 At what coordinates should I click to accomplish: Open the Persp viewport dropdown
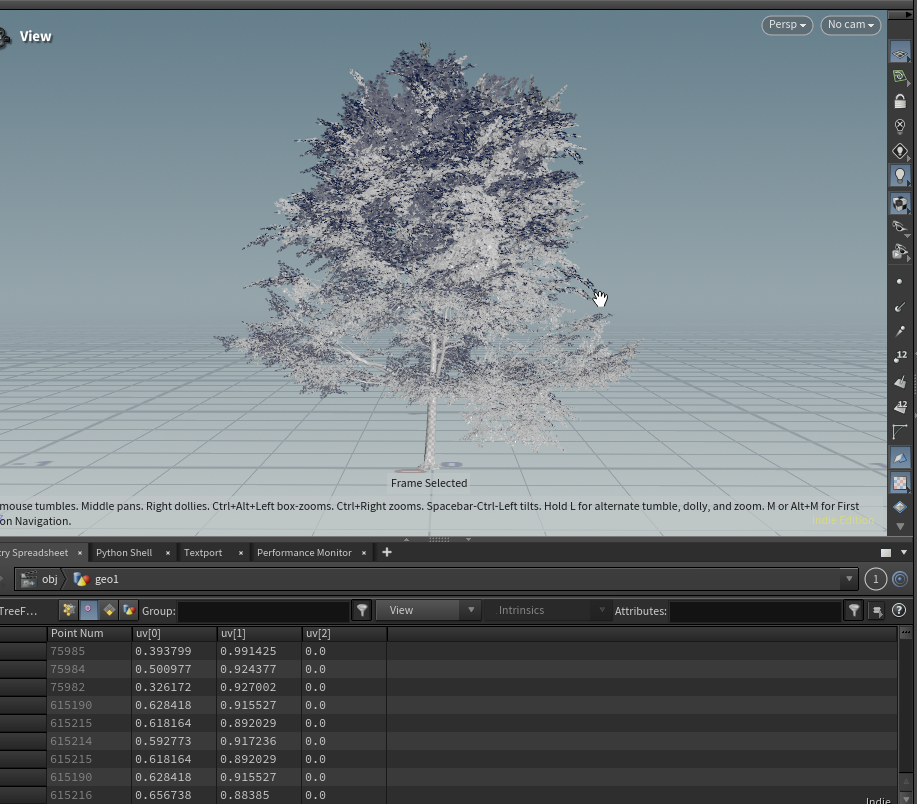click(x=787, y=25)
